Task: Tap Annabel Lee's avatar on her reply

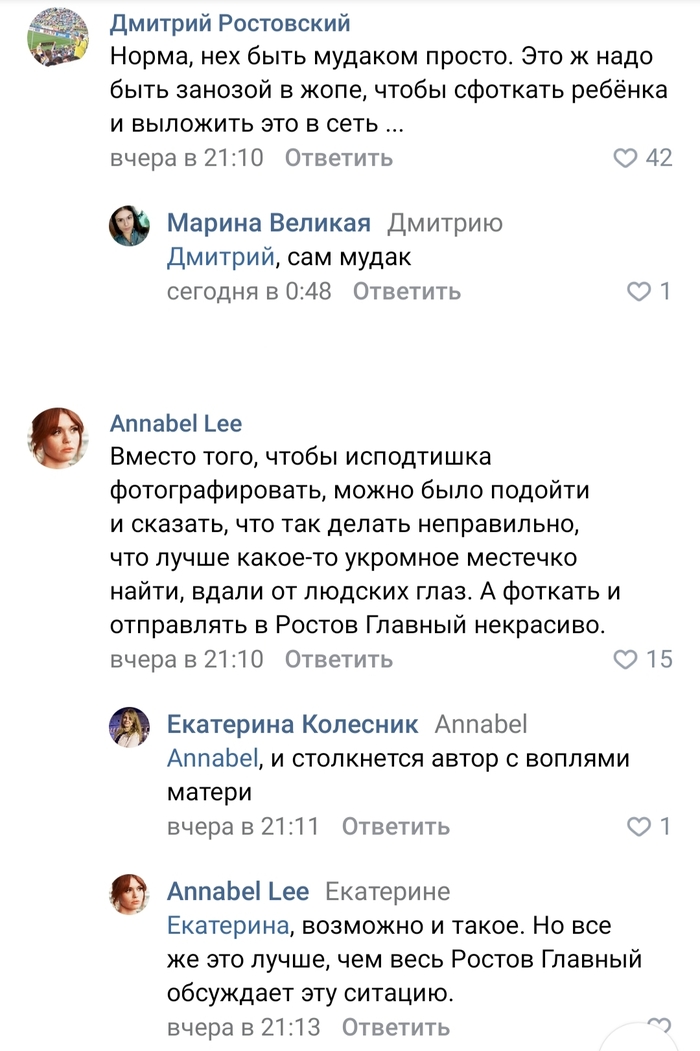Action: [129, 894]
